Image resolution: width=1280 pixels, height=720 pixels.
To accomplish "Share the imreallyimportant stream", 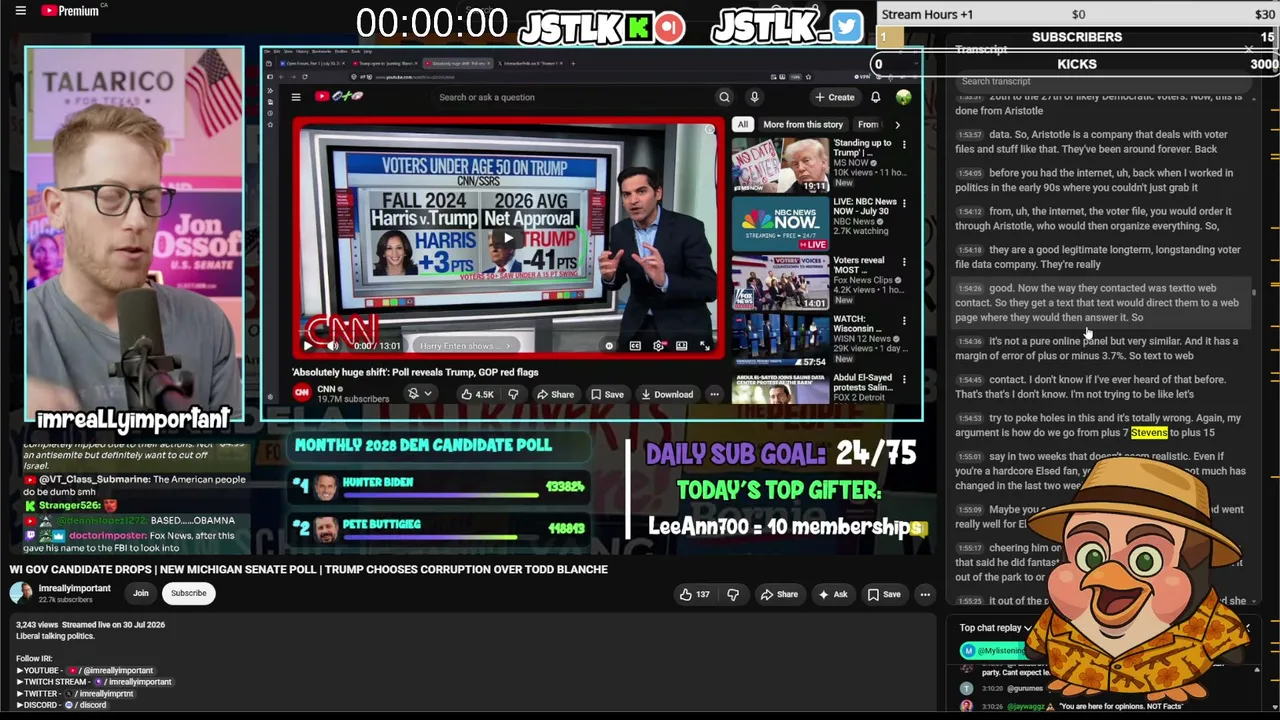I will 779,594.
